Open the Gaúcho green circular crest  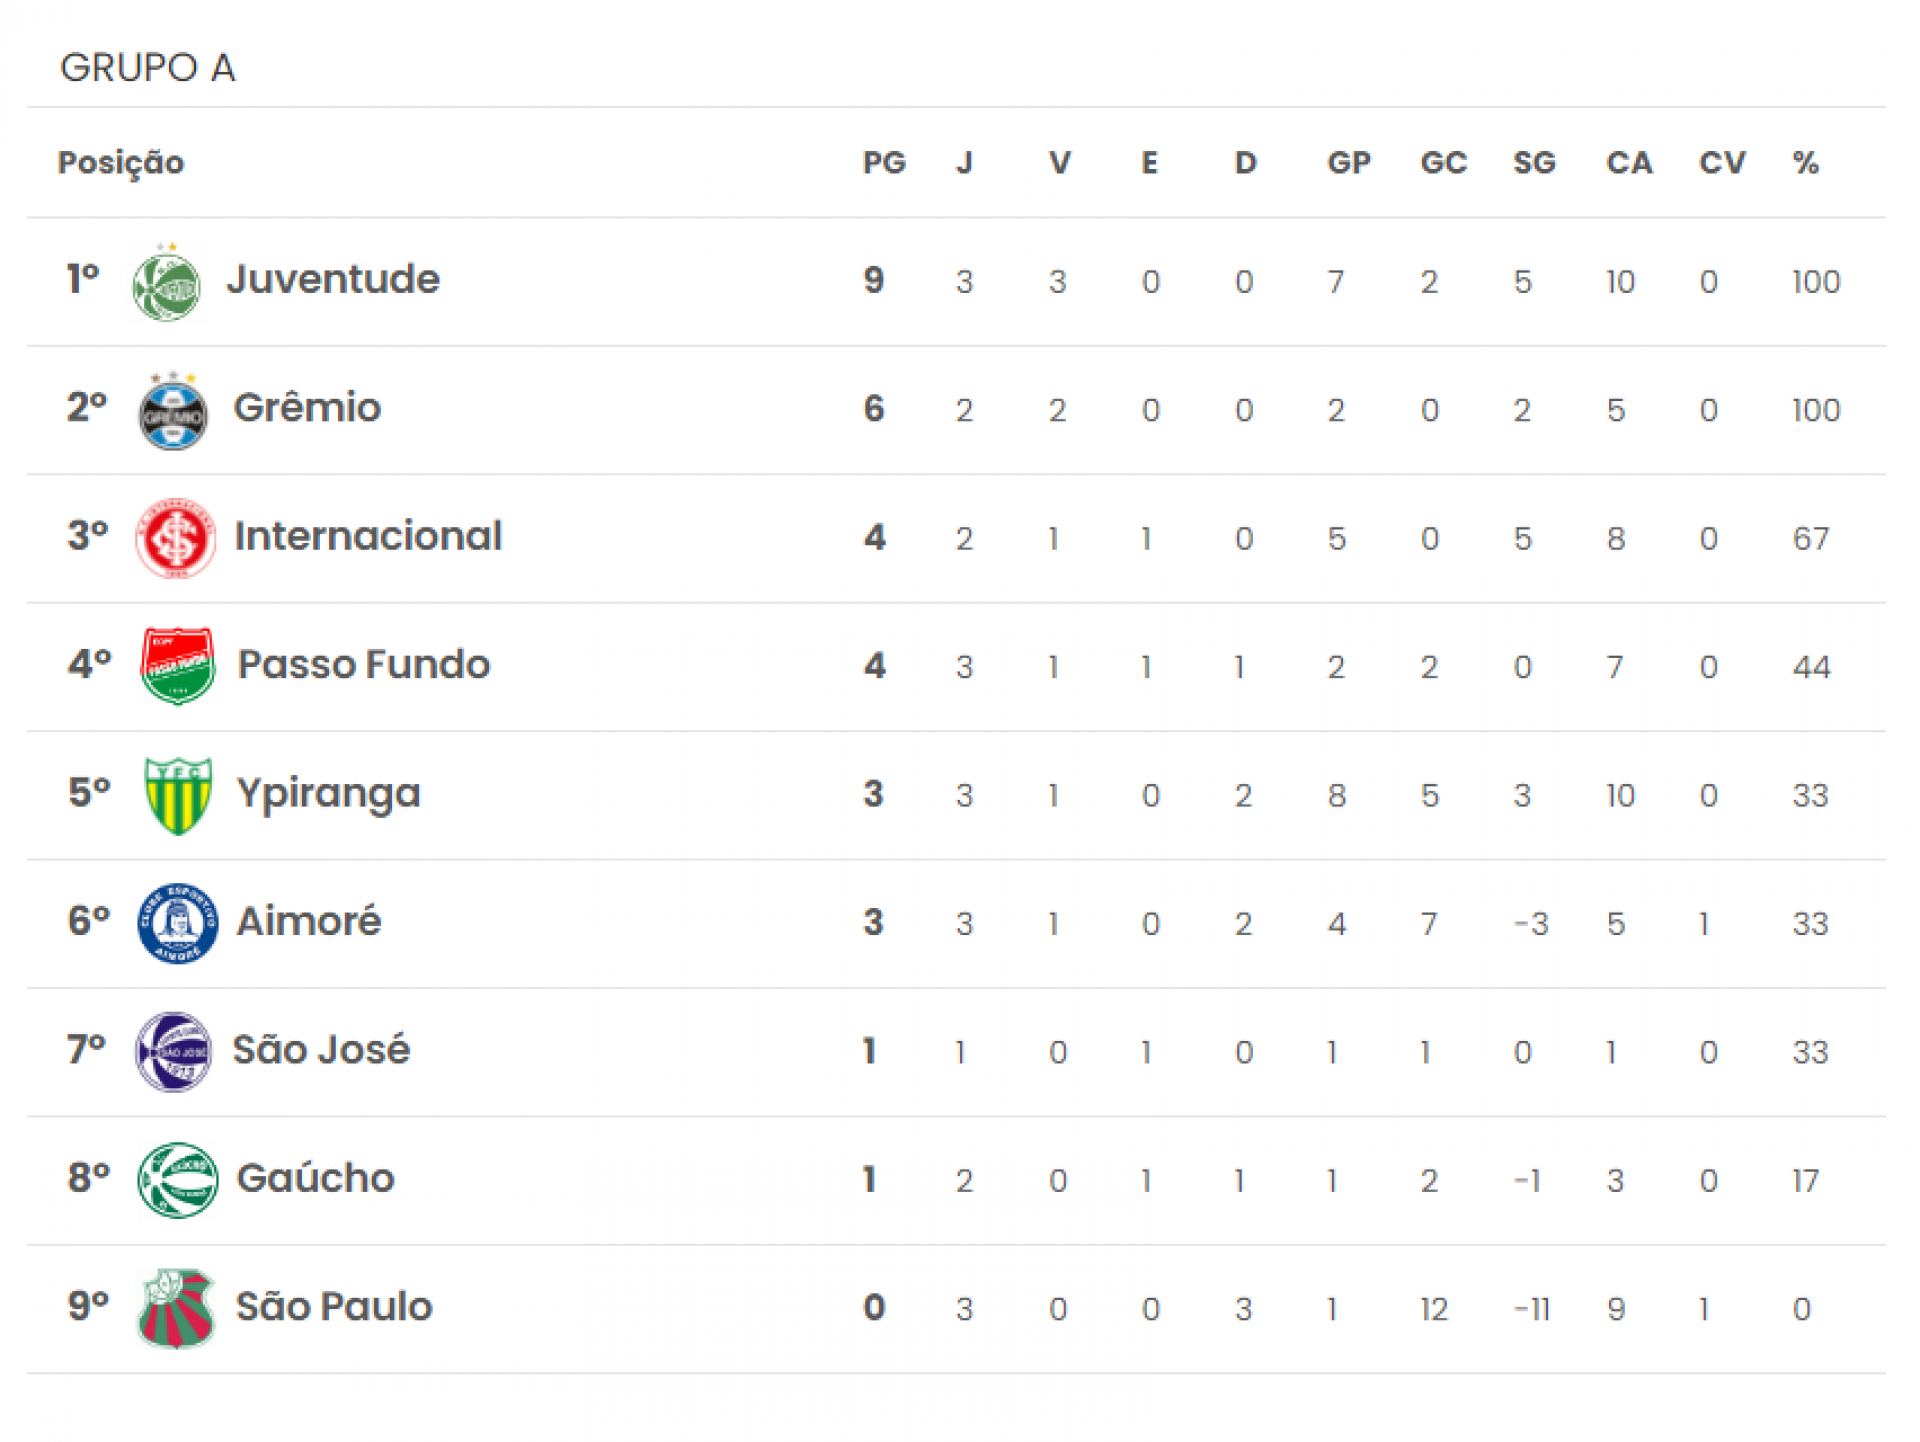click(x=178, y=1180)
